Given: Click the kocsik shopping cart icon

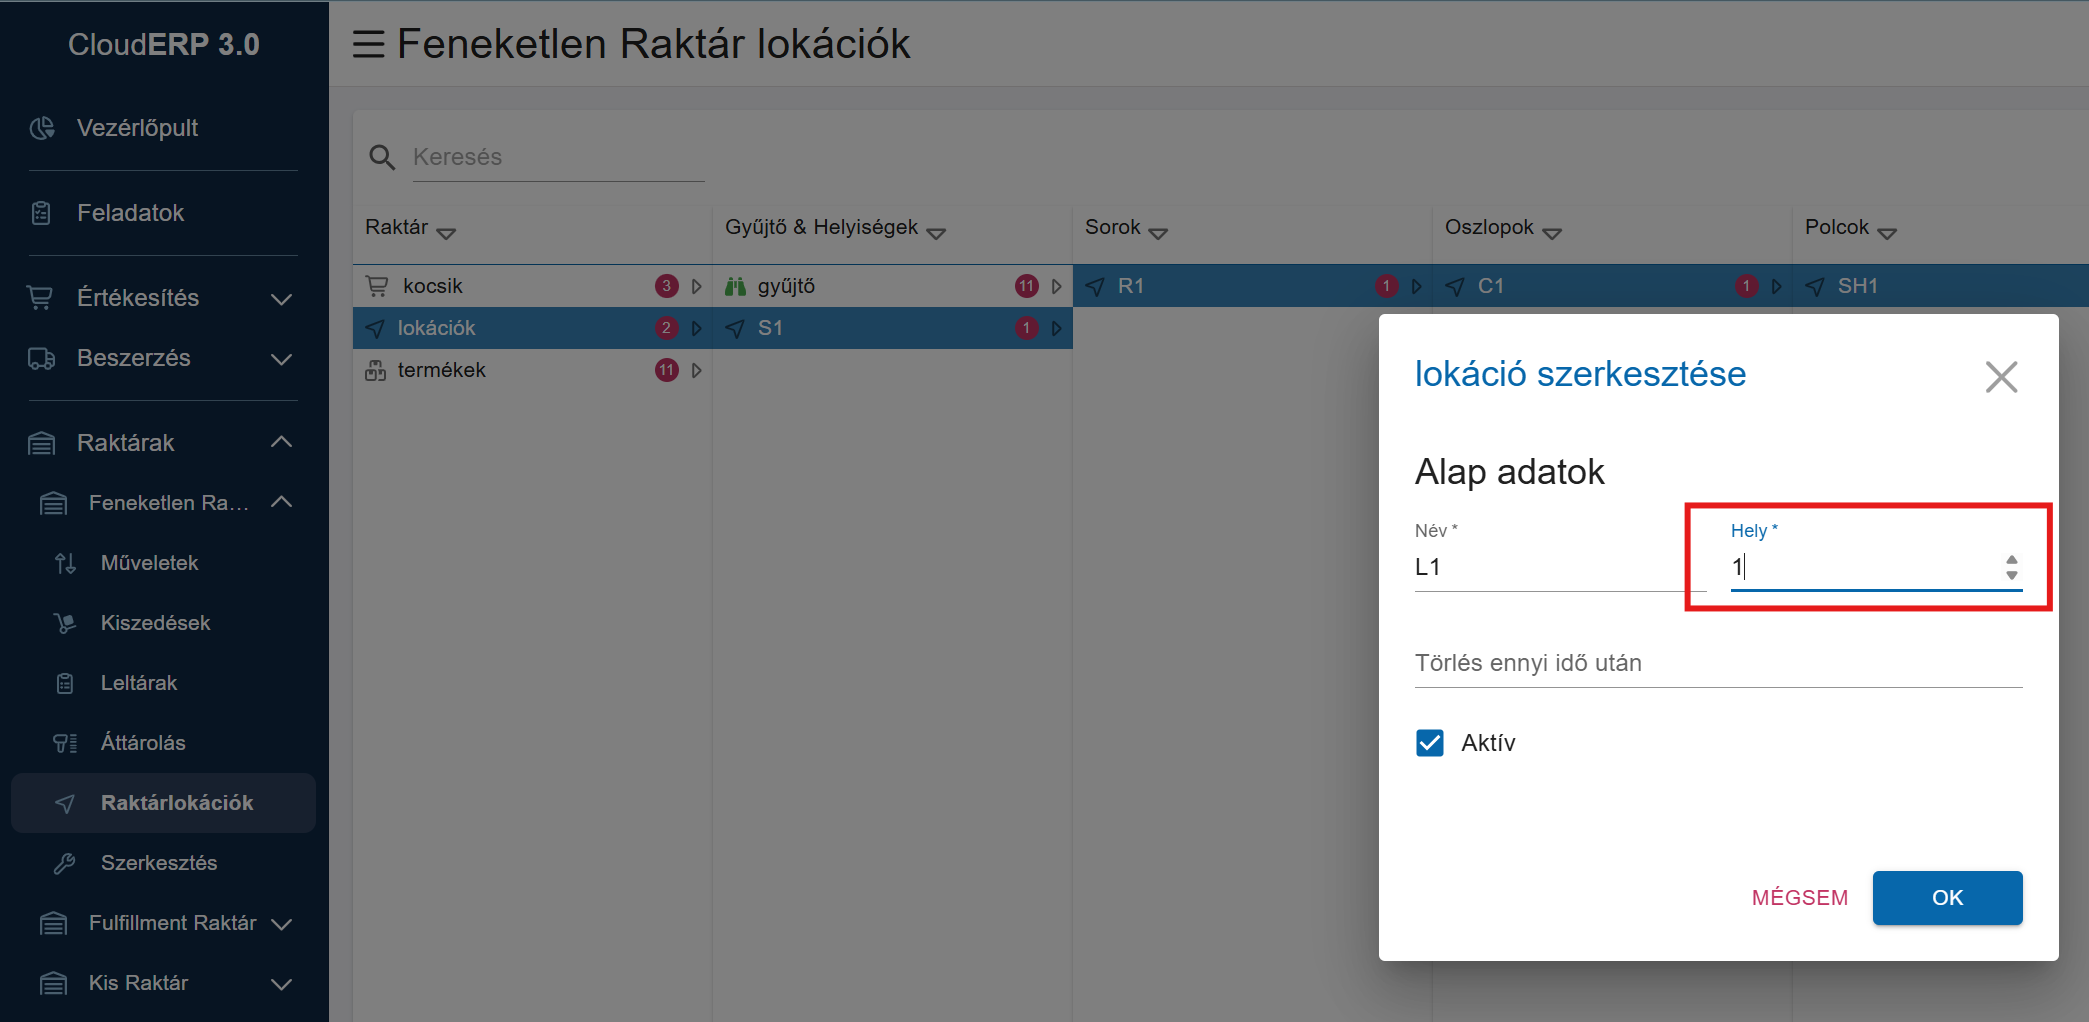Looking at the screenshot, I should [x=377, y=286].
